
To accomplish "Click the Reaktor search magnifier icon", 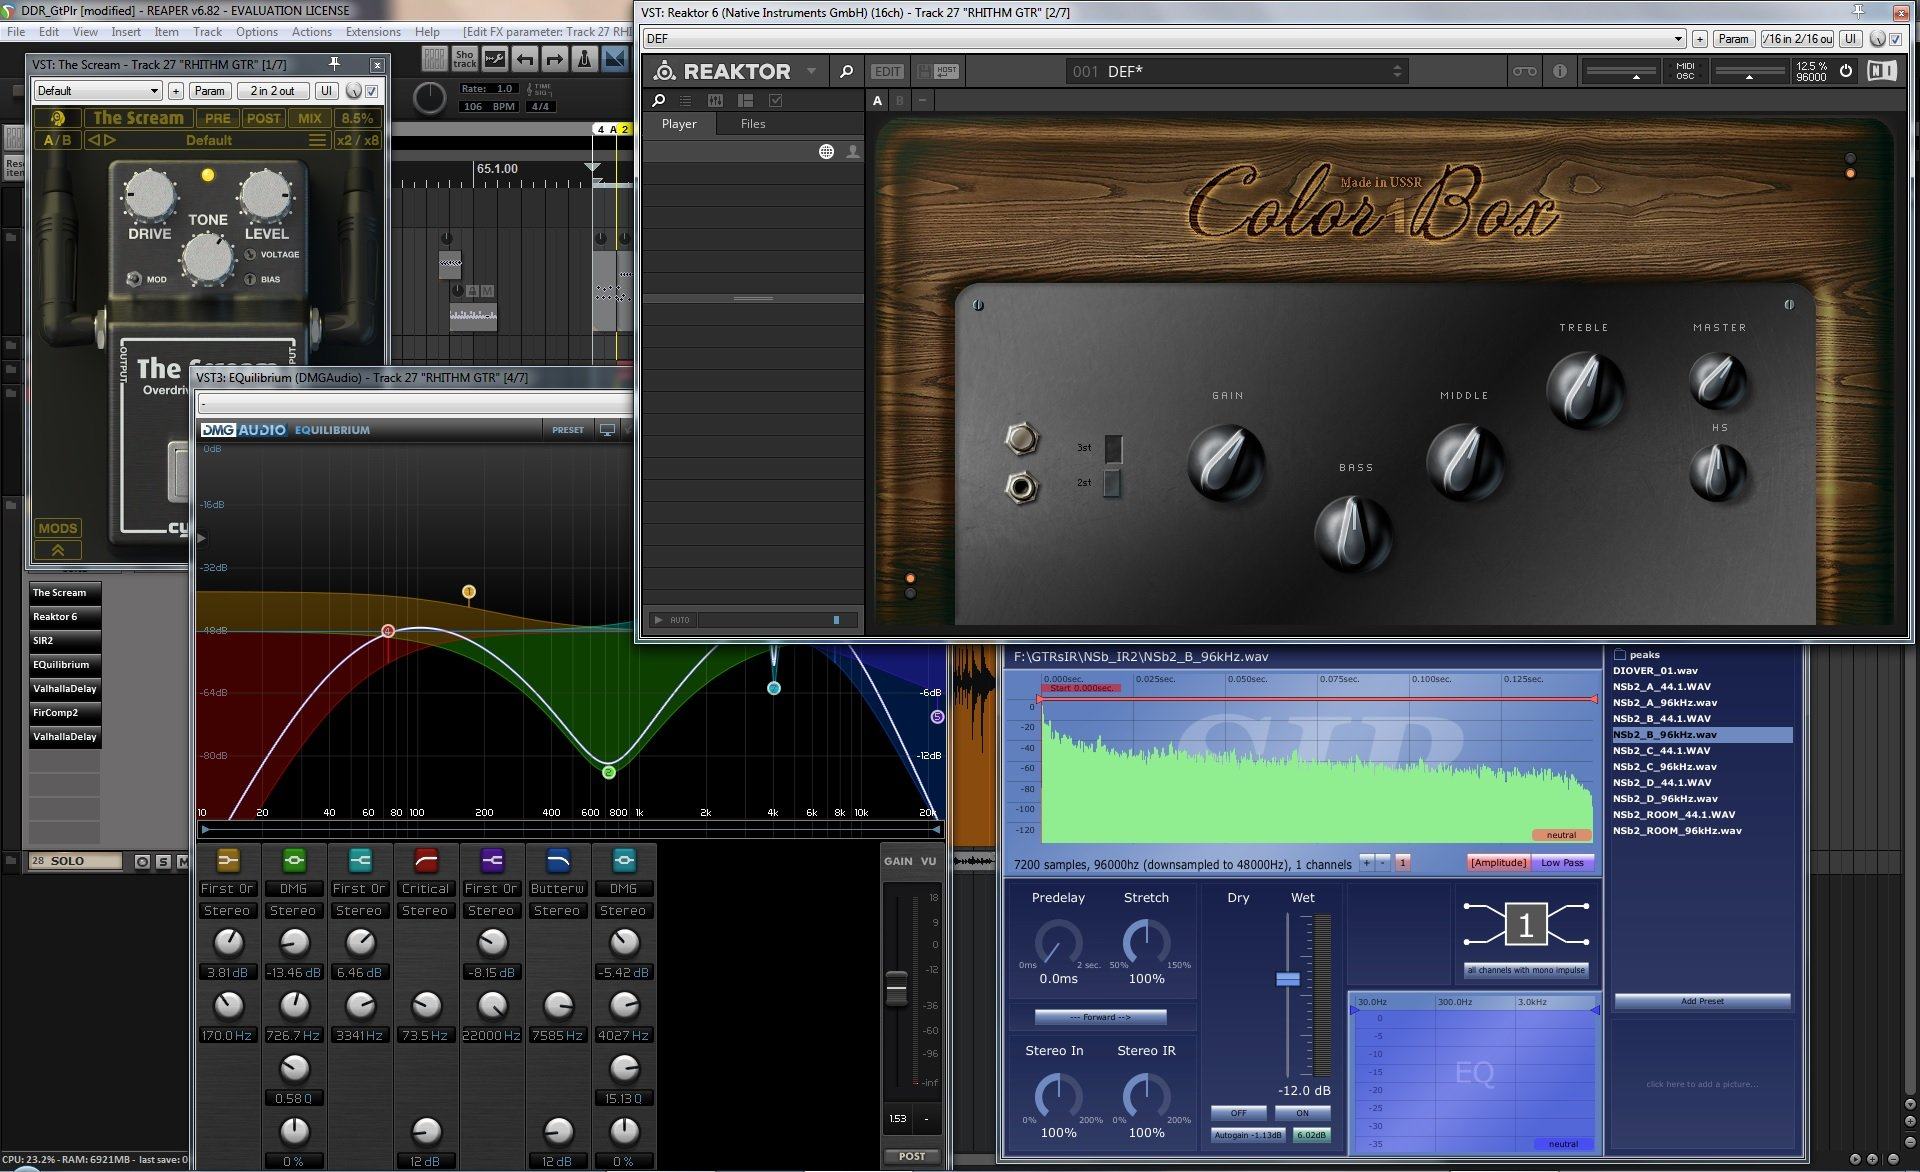I will click(846, 71).
